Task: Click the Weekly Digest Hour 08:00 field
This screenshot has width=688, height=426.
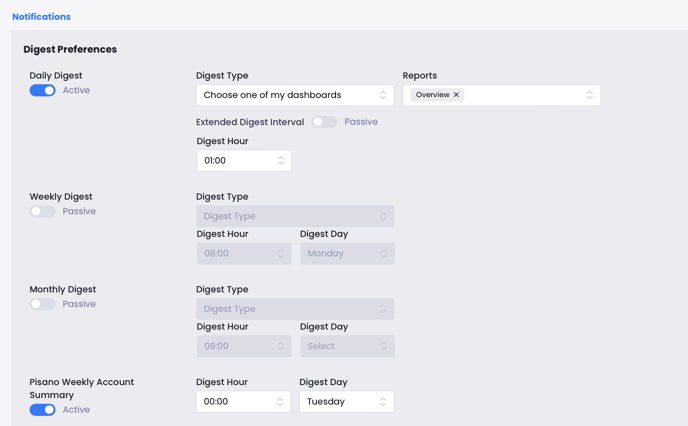Action: click(x=243, y=254)
